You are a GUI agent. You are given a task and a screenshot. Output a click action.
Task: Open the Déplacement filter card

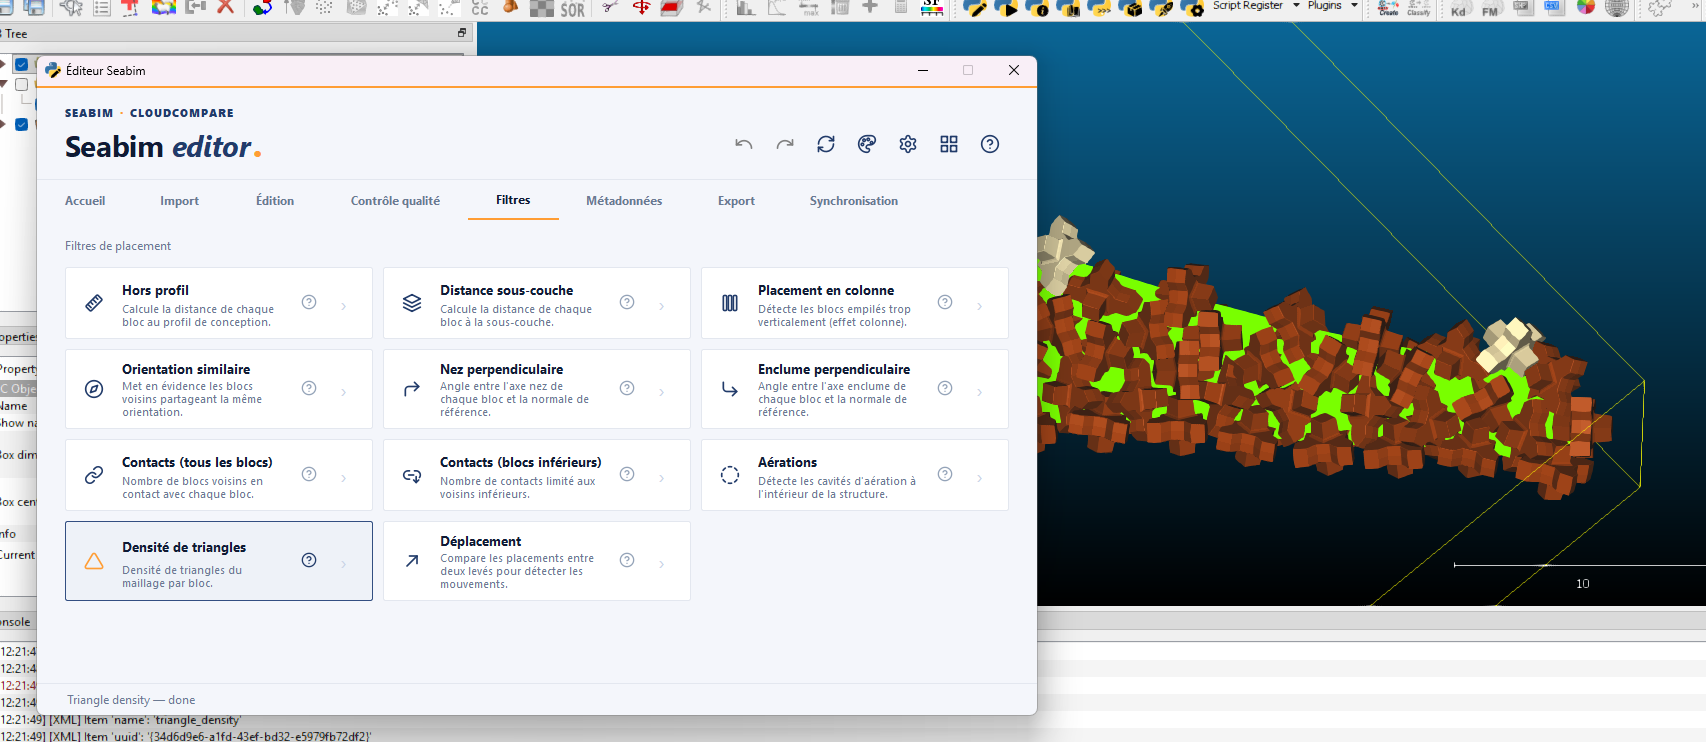(537, 561)
